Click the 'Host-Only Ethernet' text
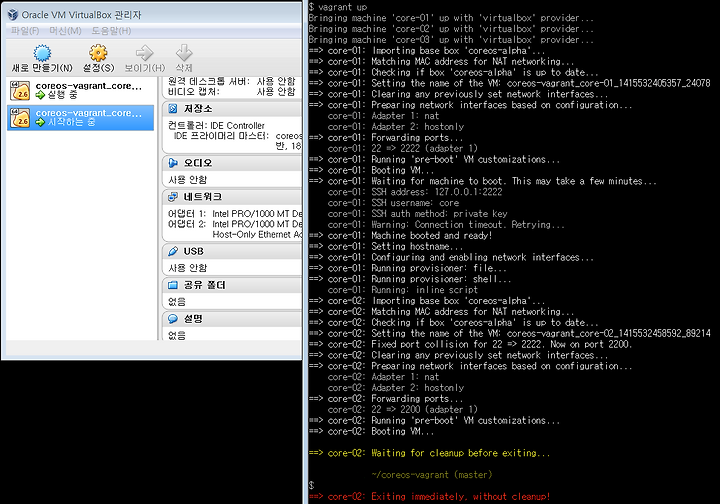720x504 pixels. pos(257,235)
